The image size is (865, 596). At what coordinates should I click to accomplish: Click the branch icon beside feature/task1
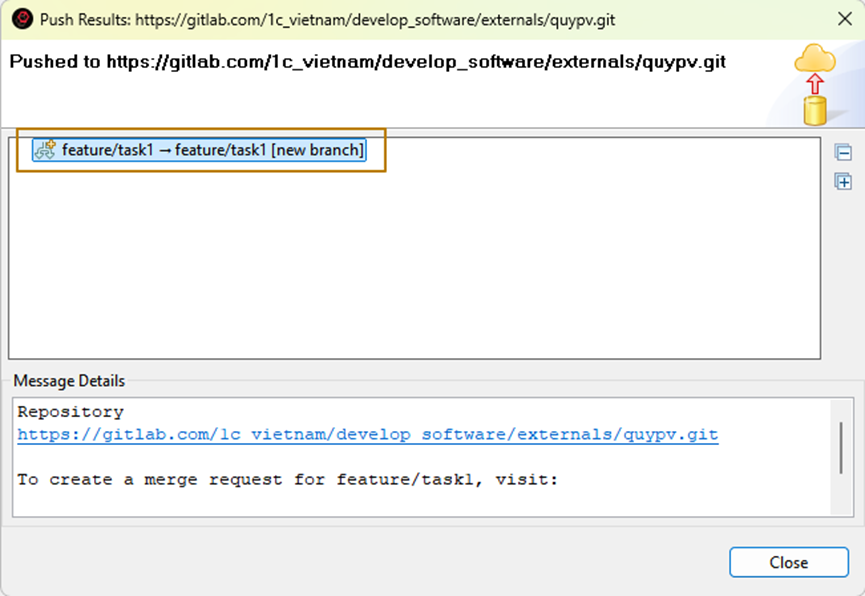pos(45,150)
